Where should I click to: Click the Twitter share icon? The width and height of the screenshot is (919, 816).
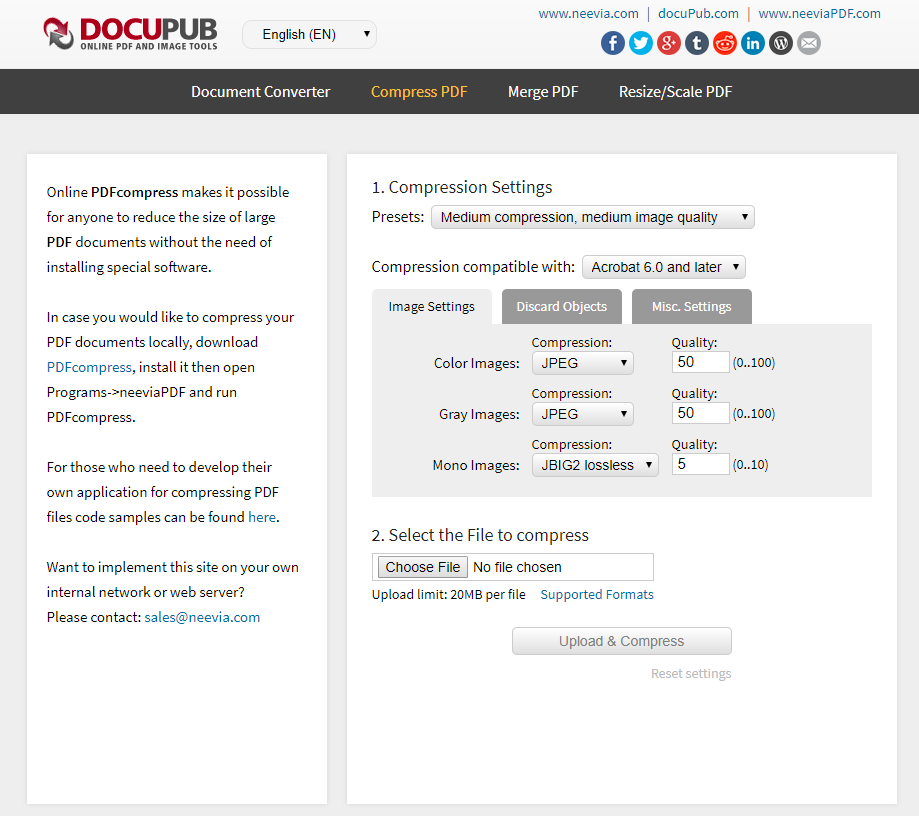[x=640, y=43]
